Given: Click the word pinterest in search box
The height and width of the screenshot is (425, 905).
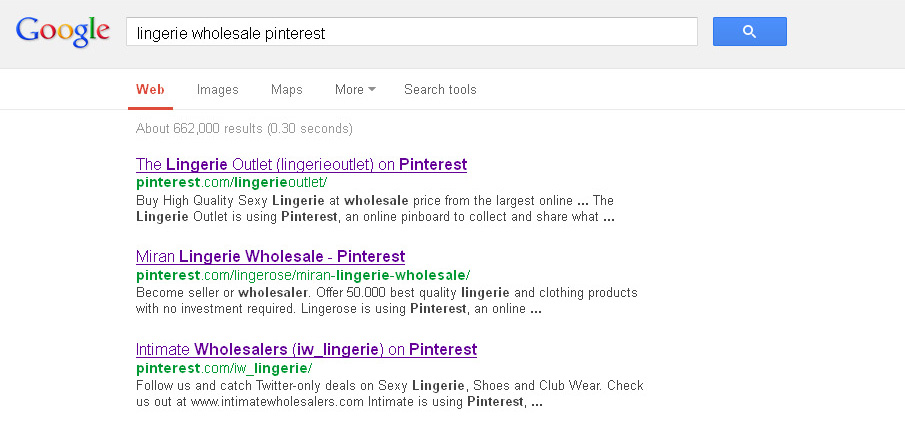Looking at the screenshot, I should click(295, 33).
